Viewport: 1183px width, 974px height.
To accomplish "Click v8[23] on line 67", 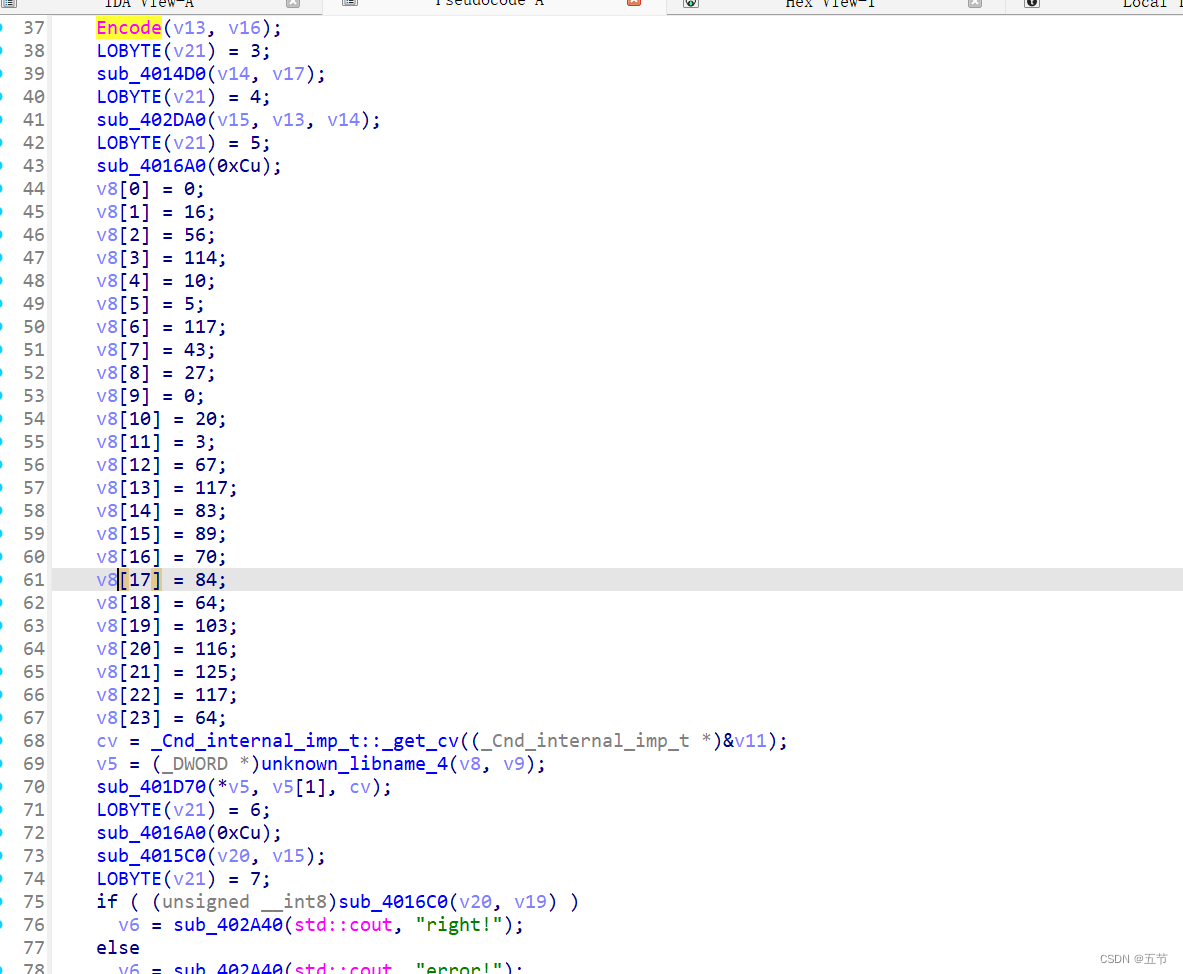I will (129, 717).
